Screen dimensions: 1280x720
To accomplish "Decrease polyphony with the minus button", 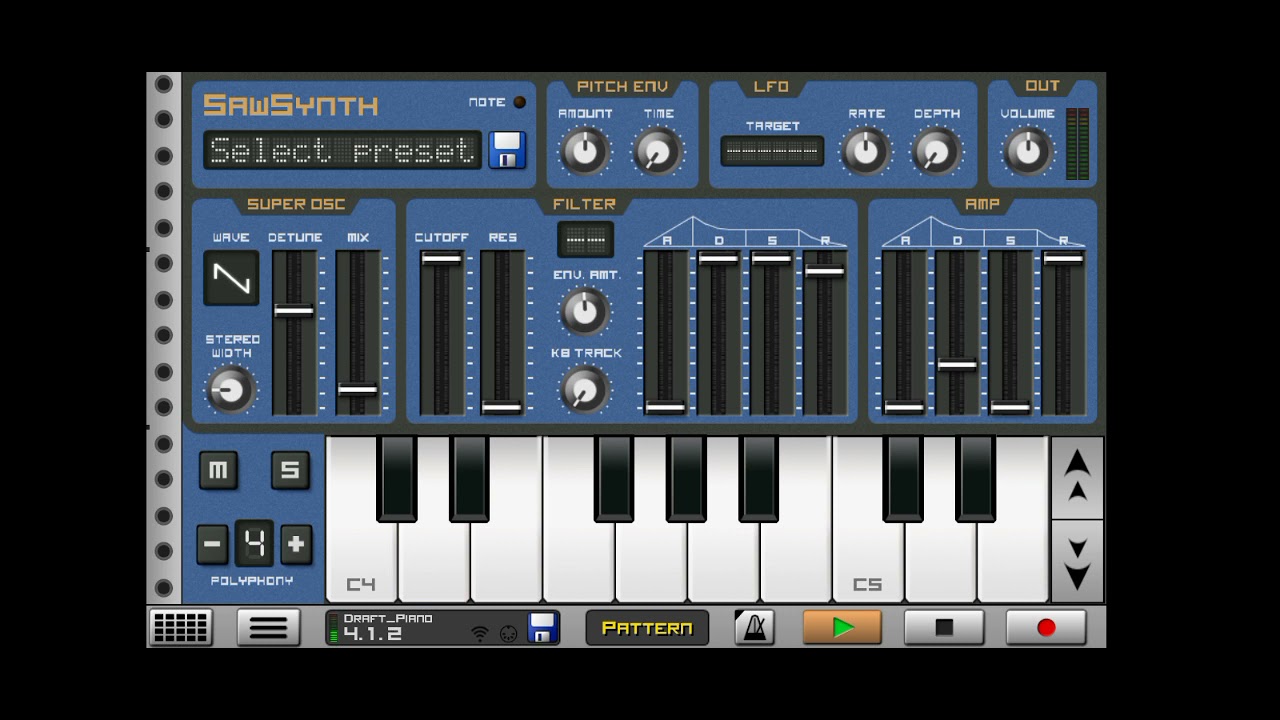I will (x=212, y=545).
